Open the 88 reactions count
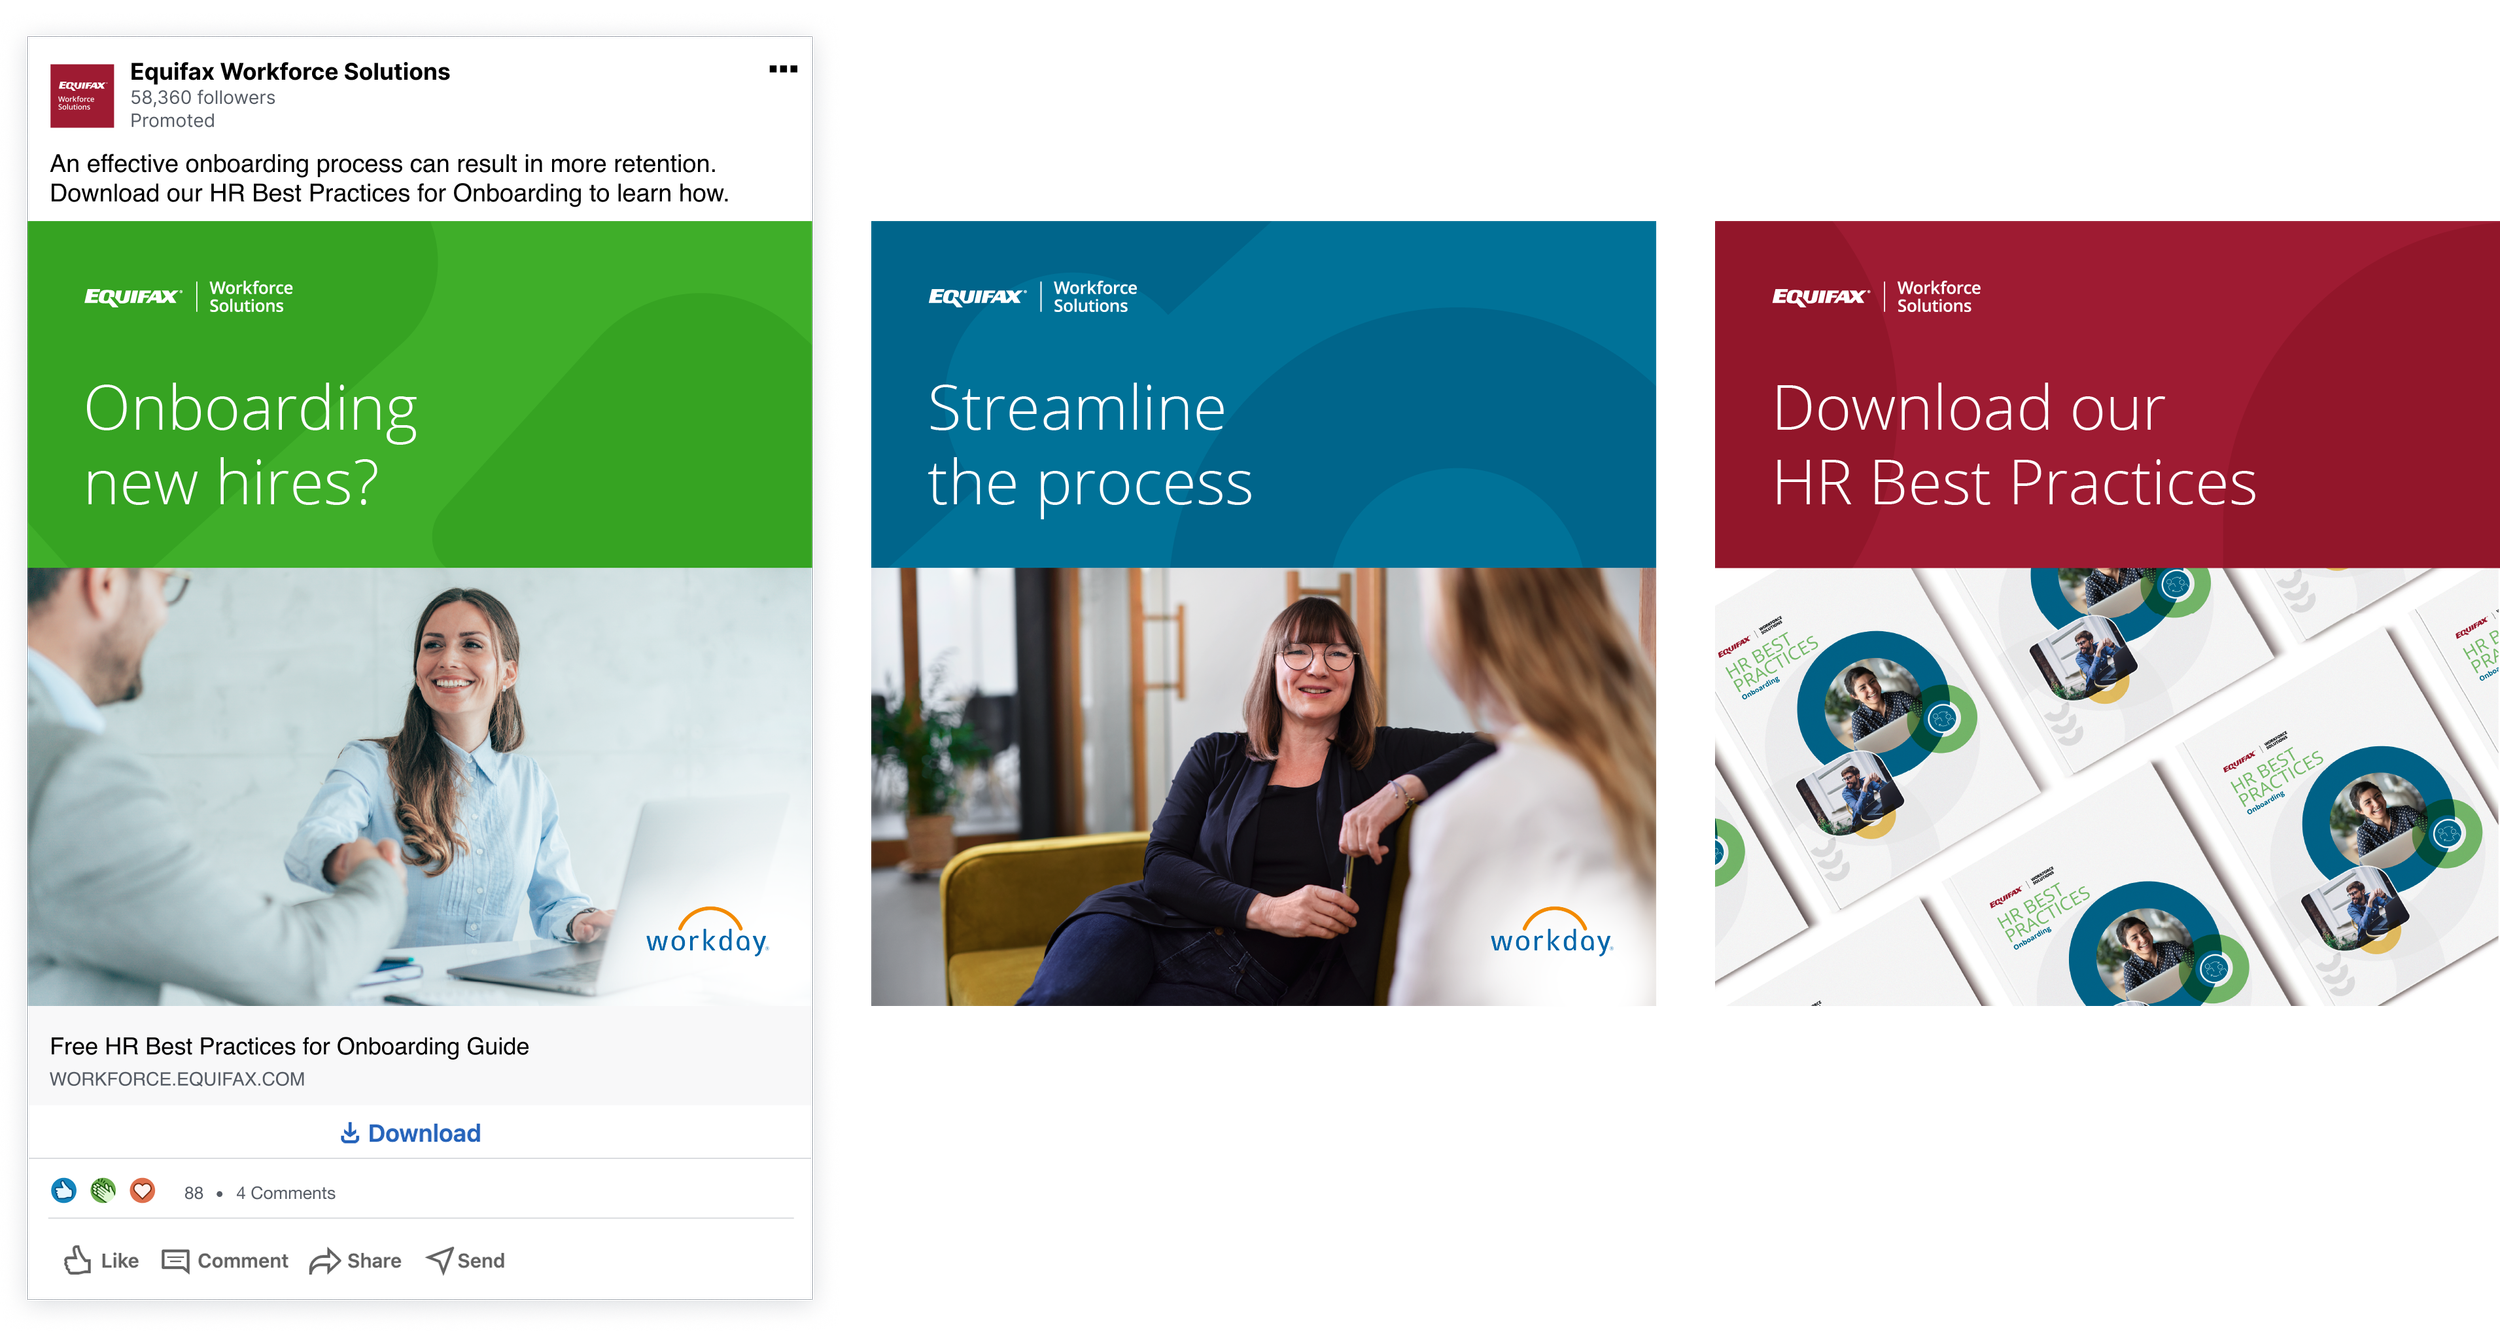 click(193, 1193)
